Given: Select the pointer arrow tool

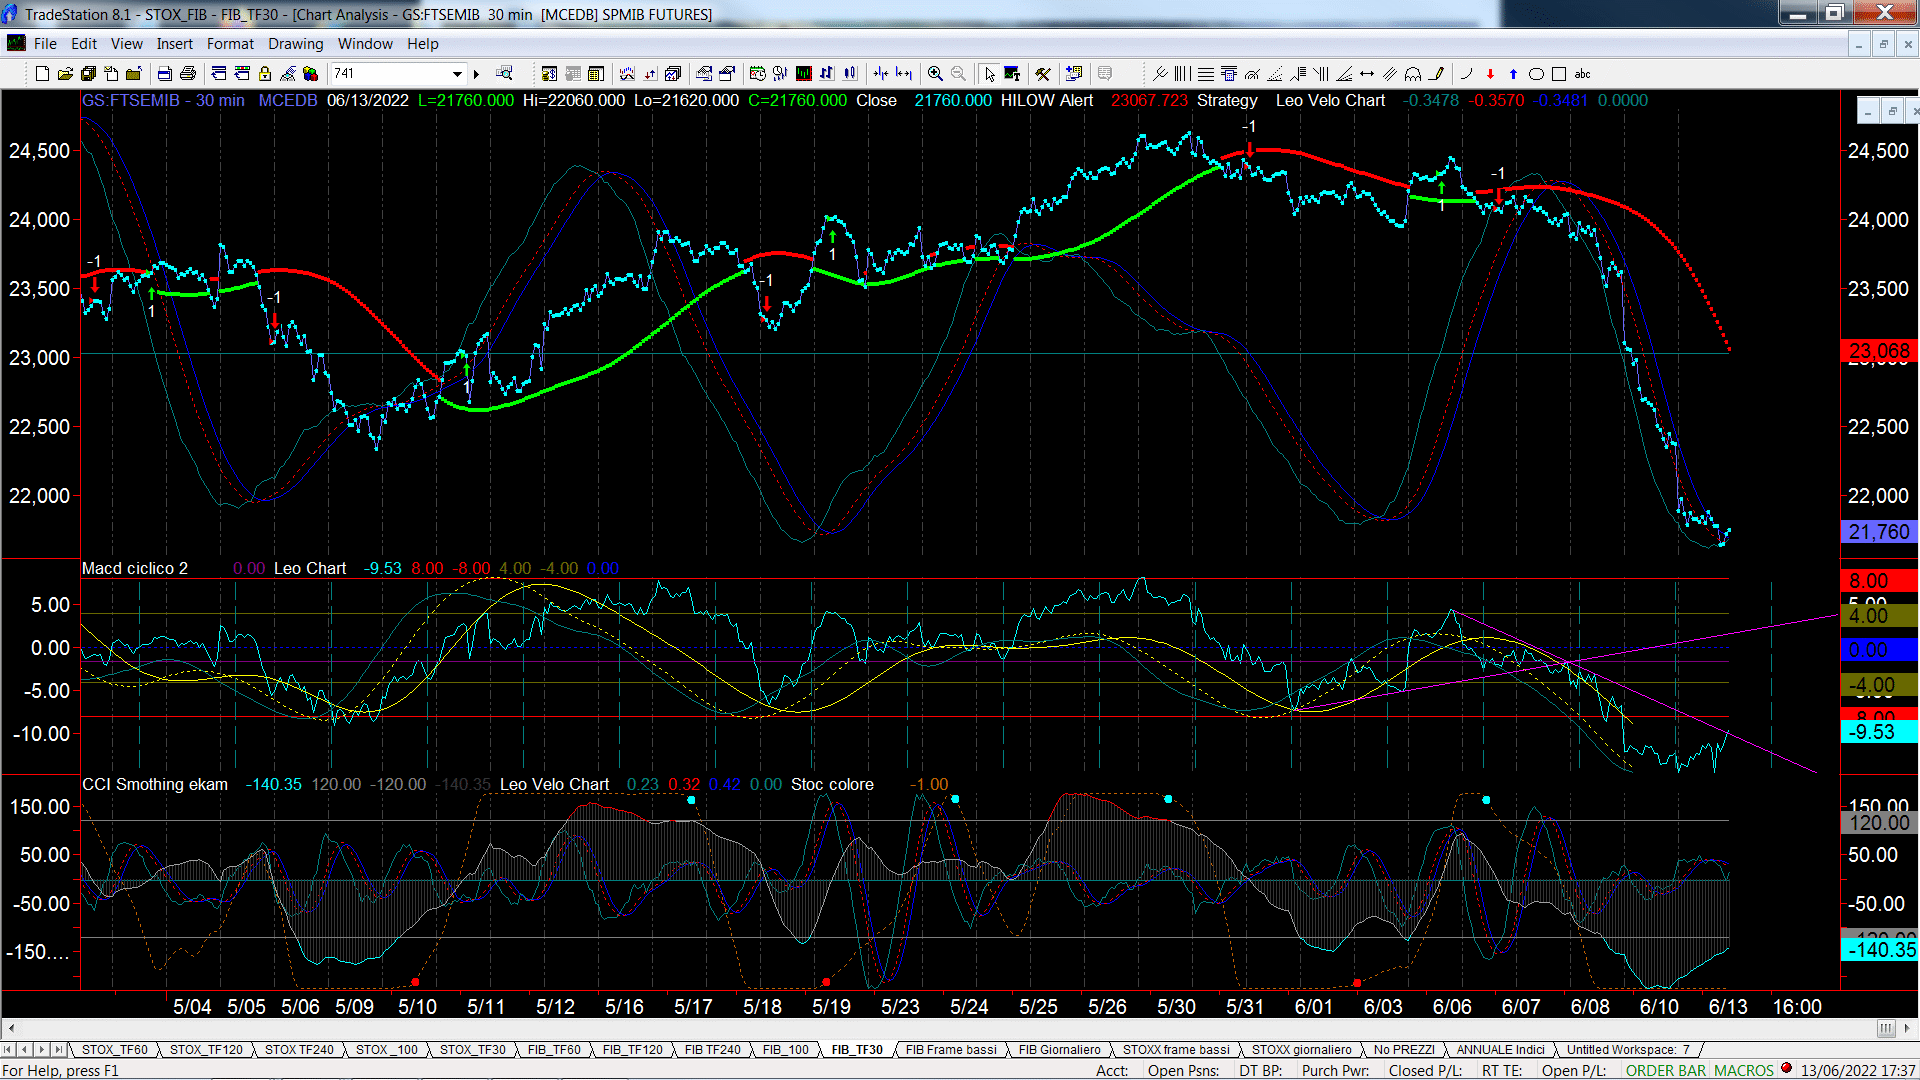Looking at the screenshot, I should [x=989, y=73].
